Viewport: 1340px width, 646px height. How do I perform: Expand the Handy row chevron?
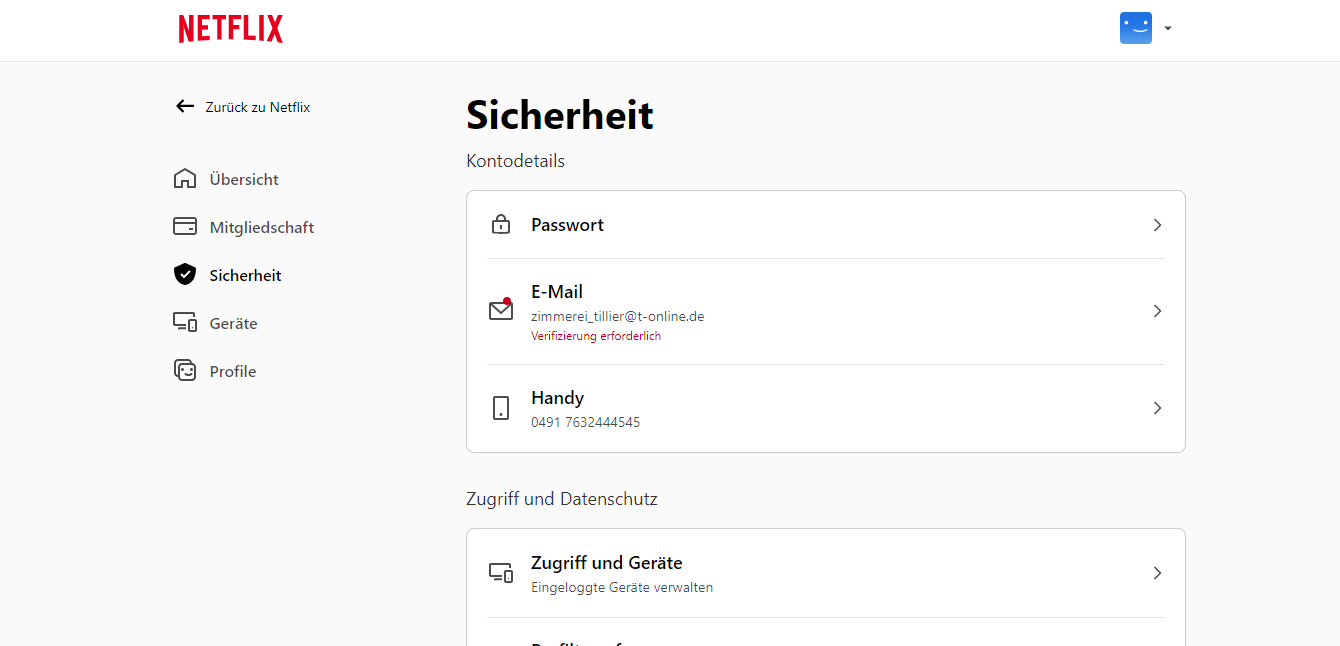coord(1157,408)
